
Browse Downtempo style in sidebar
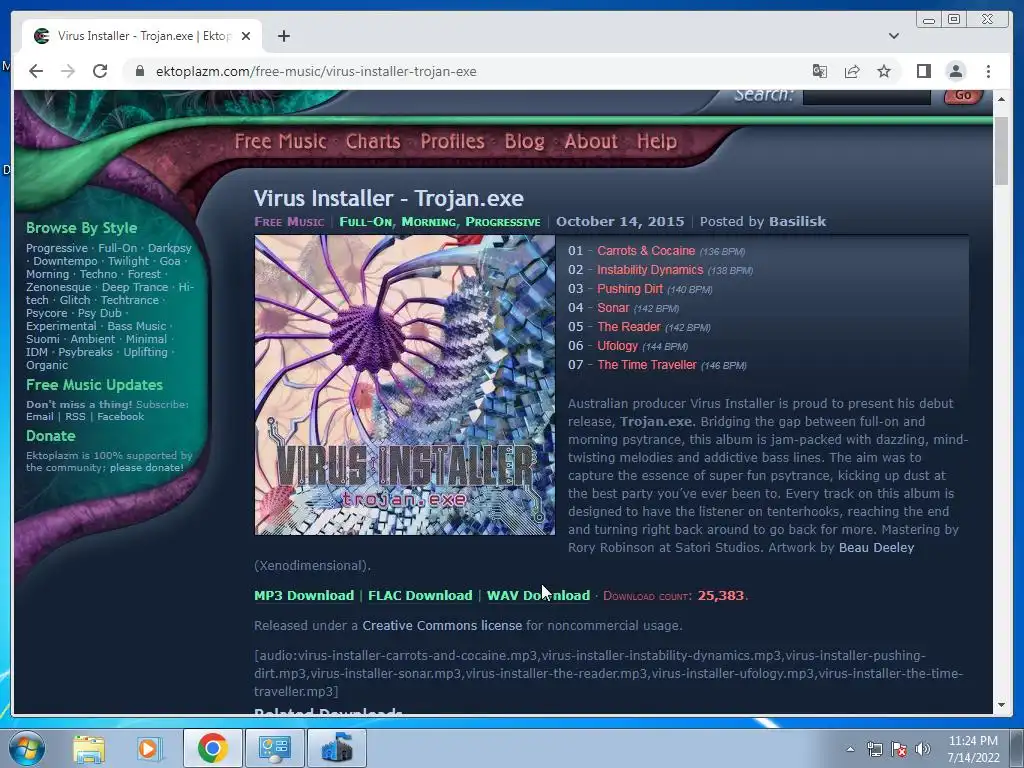point(65,261)
